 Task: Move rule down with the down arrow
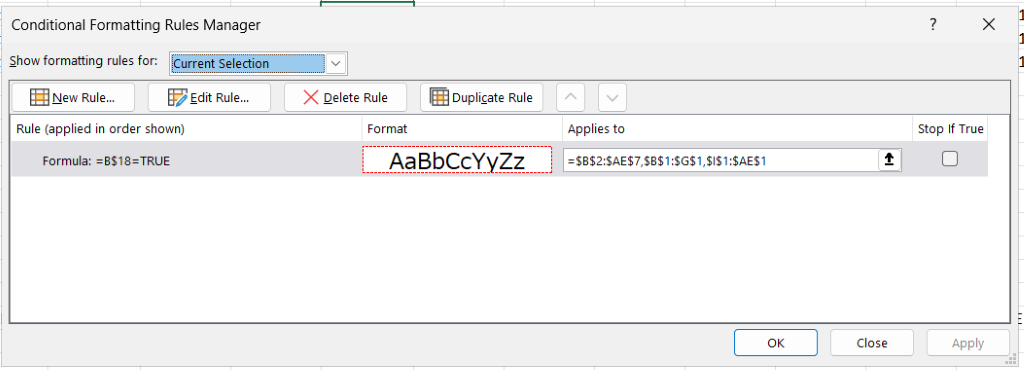pos(613,98)
